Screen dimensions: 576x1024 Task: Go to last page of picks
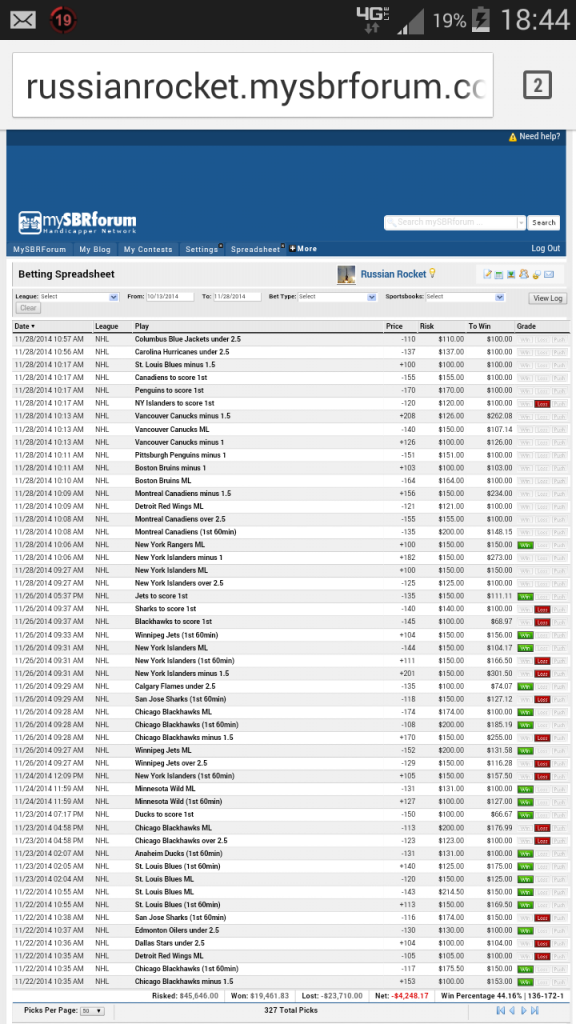[x=535, y=1010]
